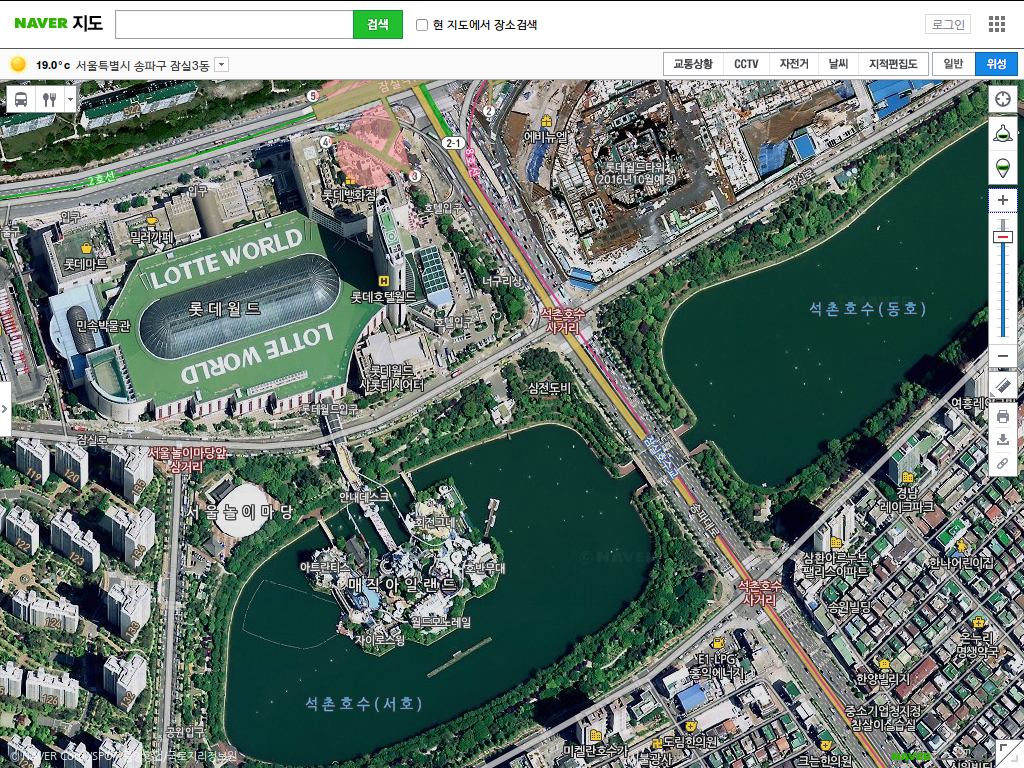1024x768 pixels.
Task: Click the 민속박물관 label
Action: (103, 325)
